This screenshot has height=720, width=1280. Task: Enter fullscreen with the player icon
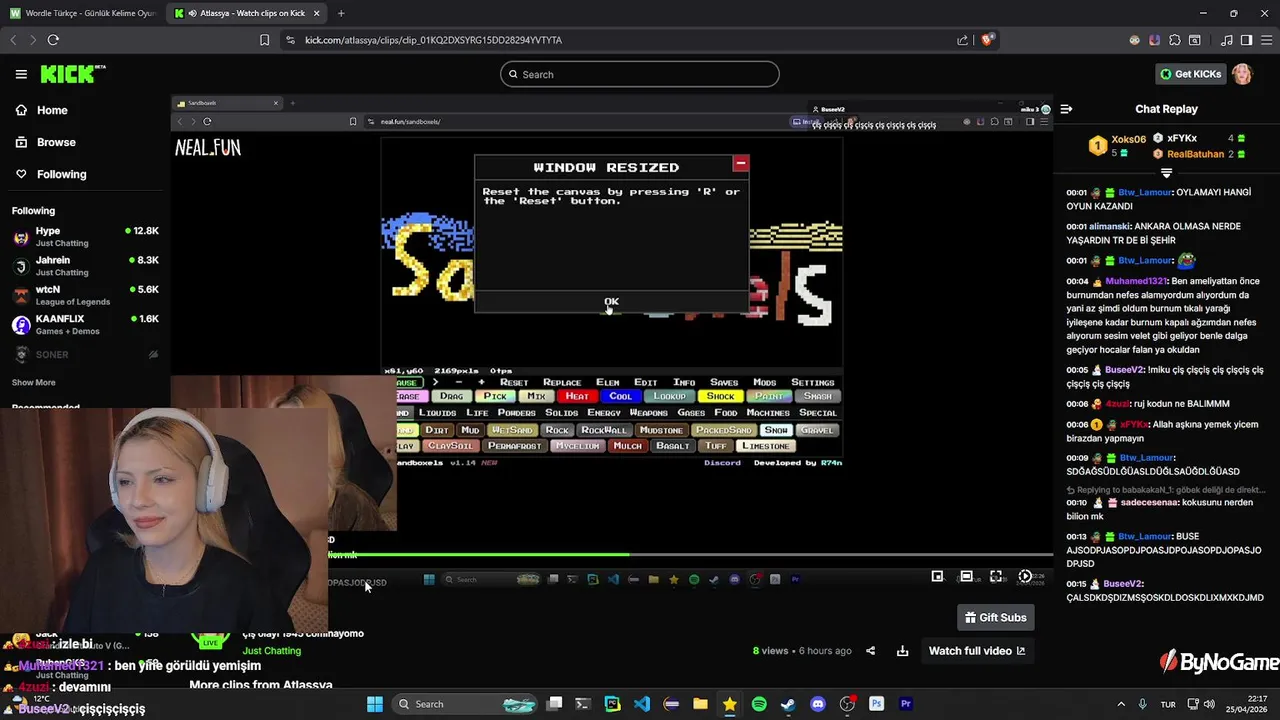pos(996,576)
